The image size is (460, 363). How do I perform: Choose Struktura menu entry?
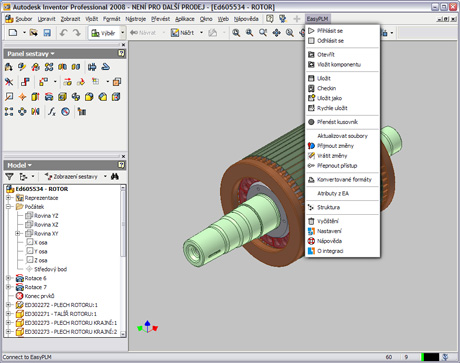click(x=342, y=207)
